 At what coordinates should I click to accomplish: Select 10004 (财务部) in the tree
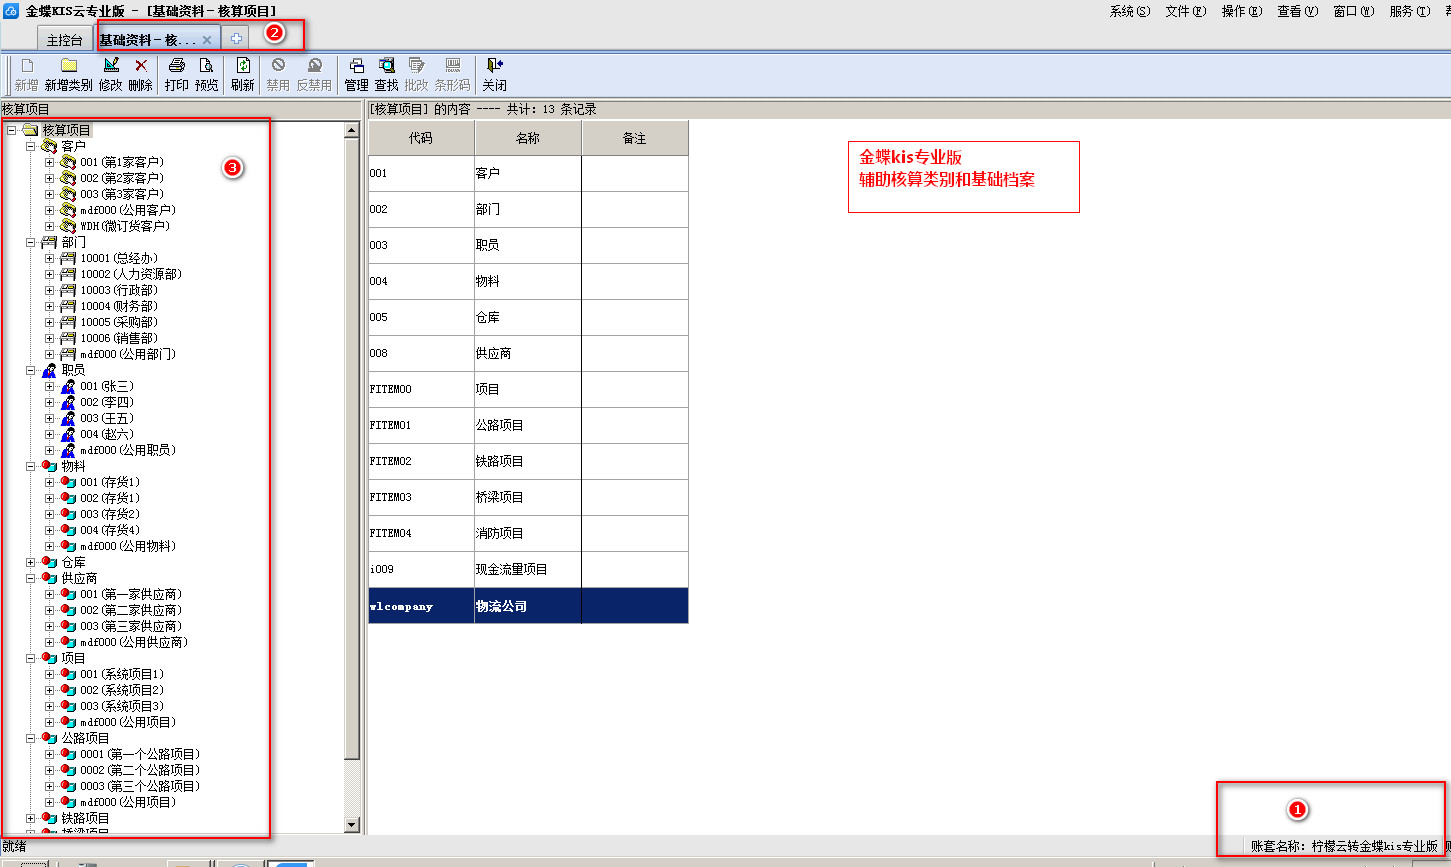pos(118,306)
